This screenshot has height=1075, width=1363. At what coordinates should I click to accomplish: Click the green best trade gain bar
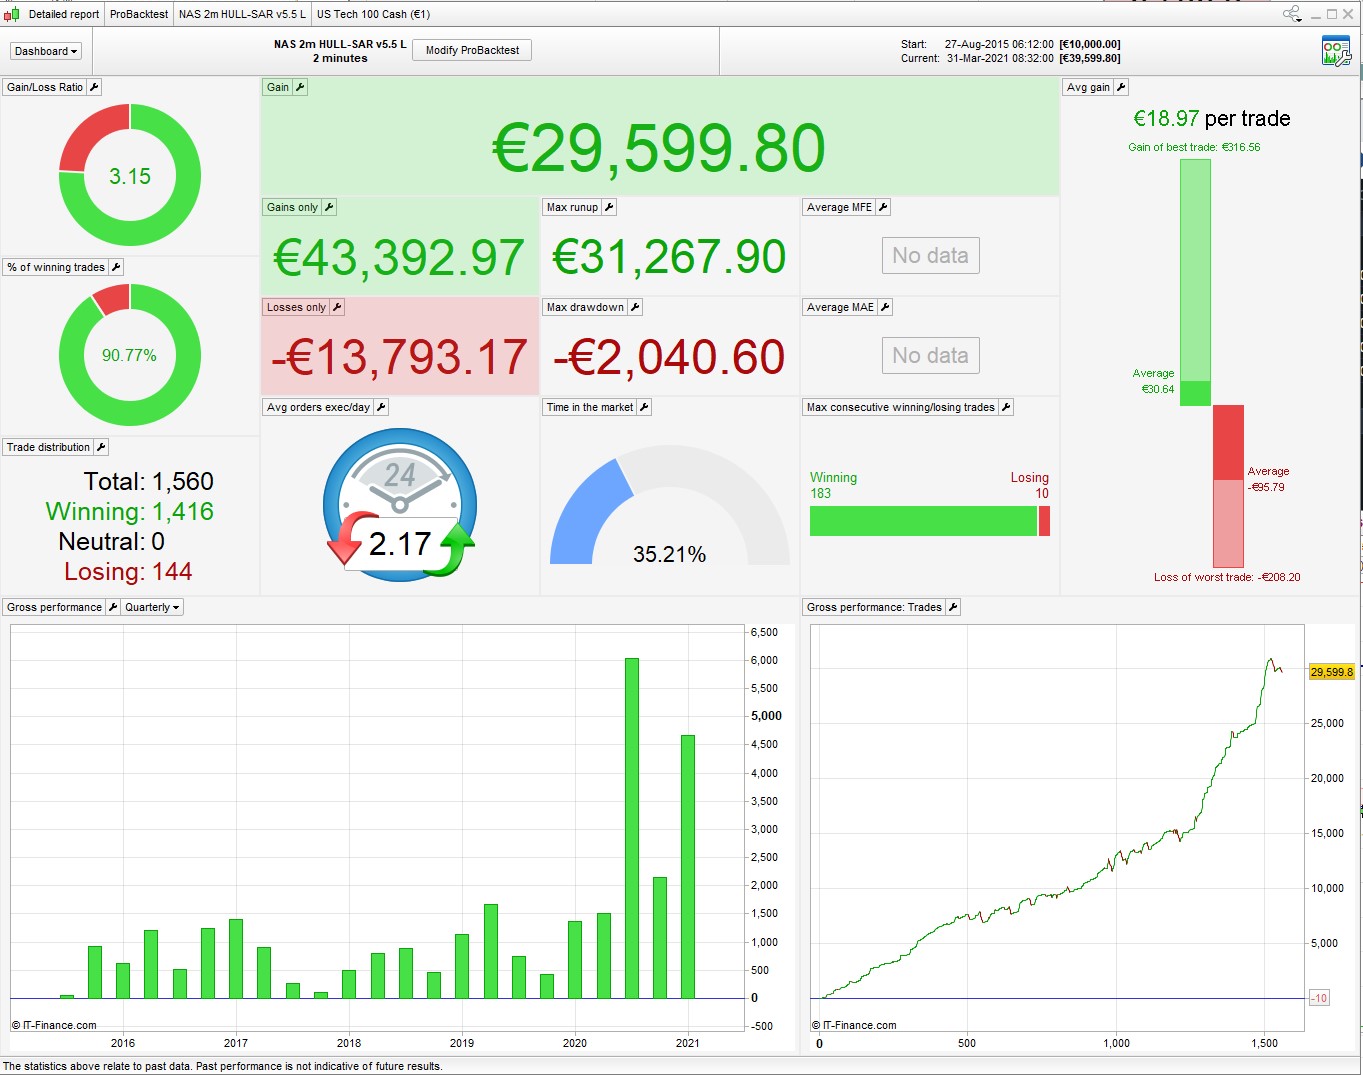(1195, 282)
